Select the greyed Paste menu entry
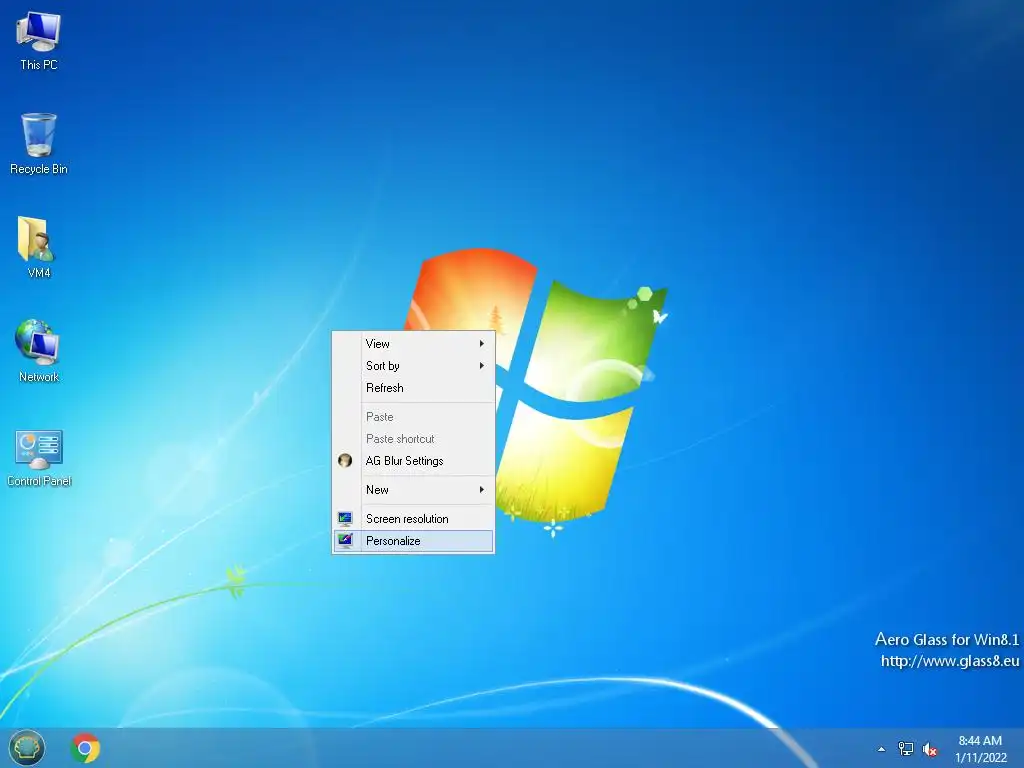Screen dimensions: 1024x768 tap(413, 417)
